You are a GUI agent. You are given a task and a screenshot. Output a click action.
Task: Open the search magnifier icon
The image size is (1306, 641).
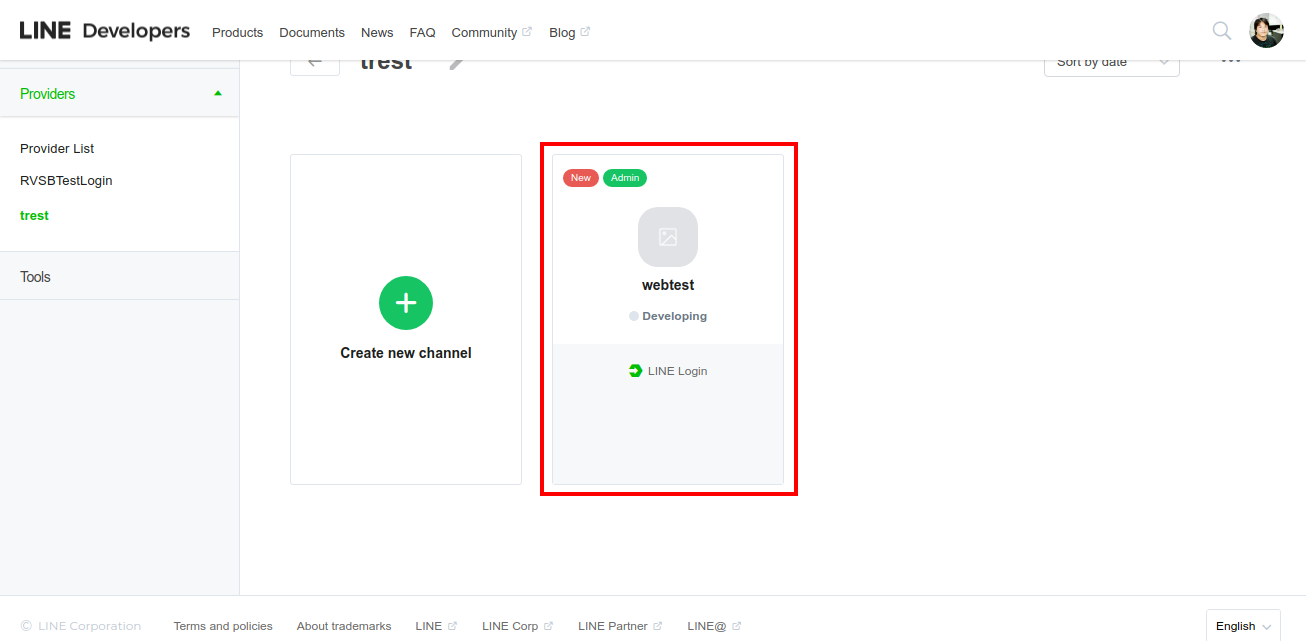(1222, 31)
